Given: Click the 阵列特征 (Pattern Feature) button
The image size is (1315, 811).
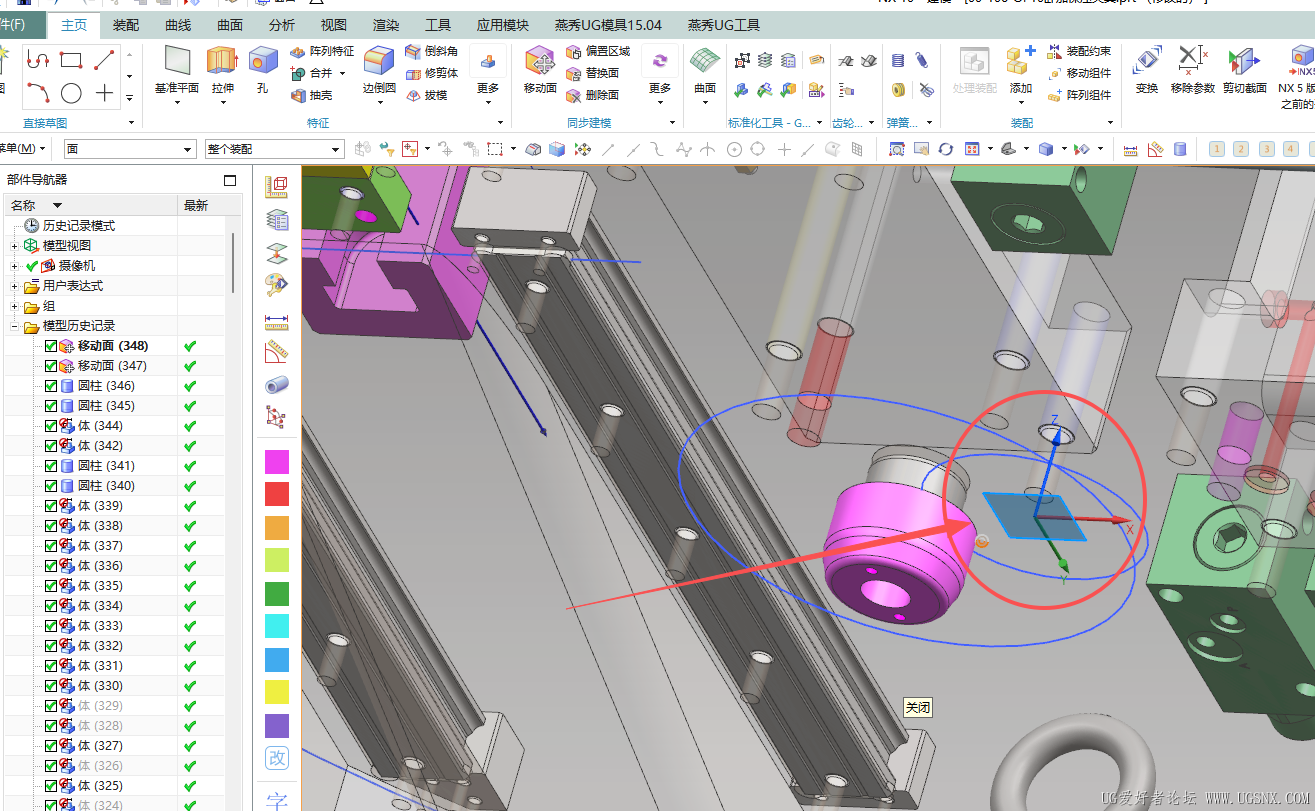Looking at the screenshot, I should [x=322, y=51].
